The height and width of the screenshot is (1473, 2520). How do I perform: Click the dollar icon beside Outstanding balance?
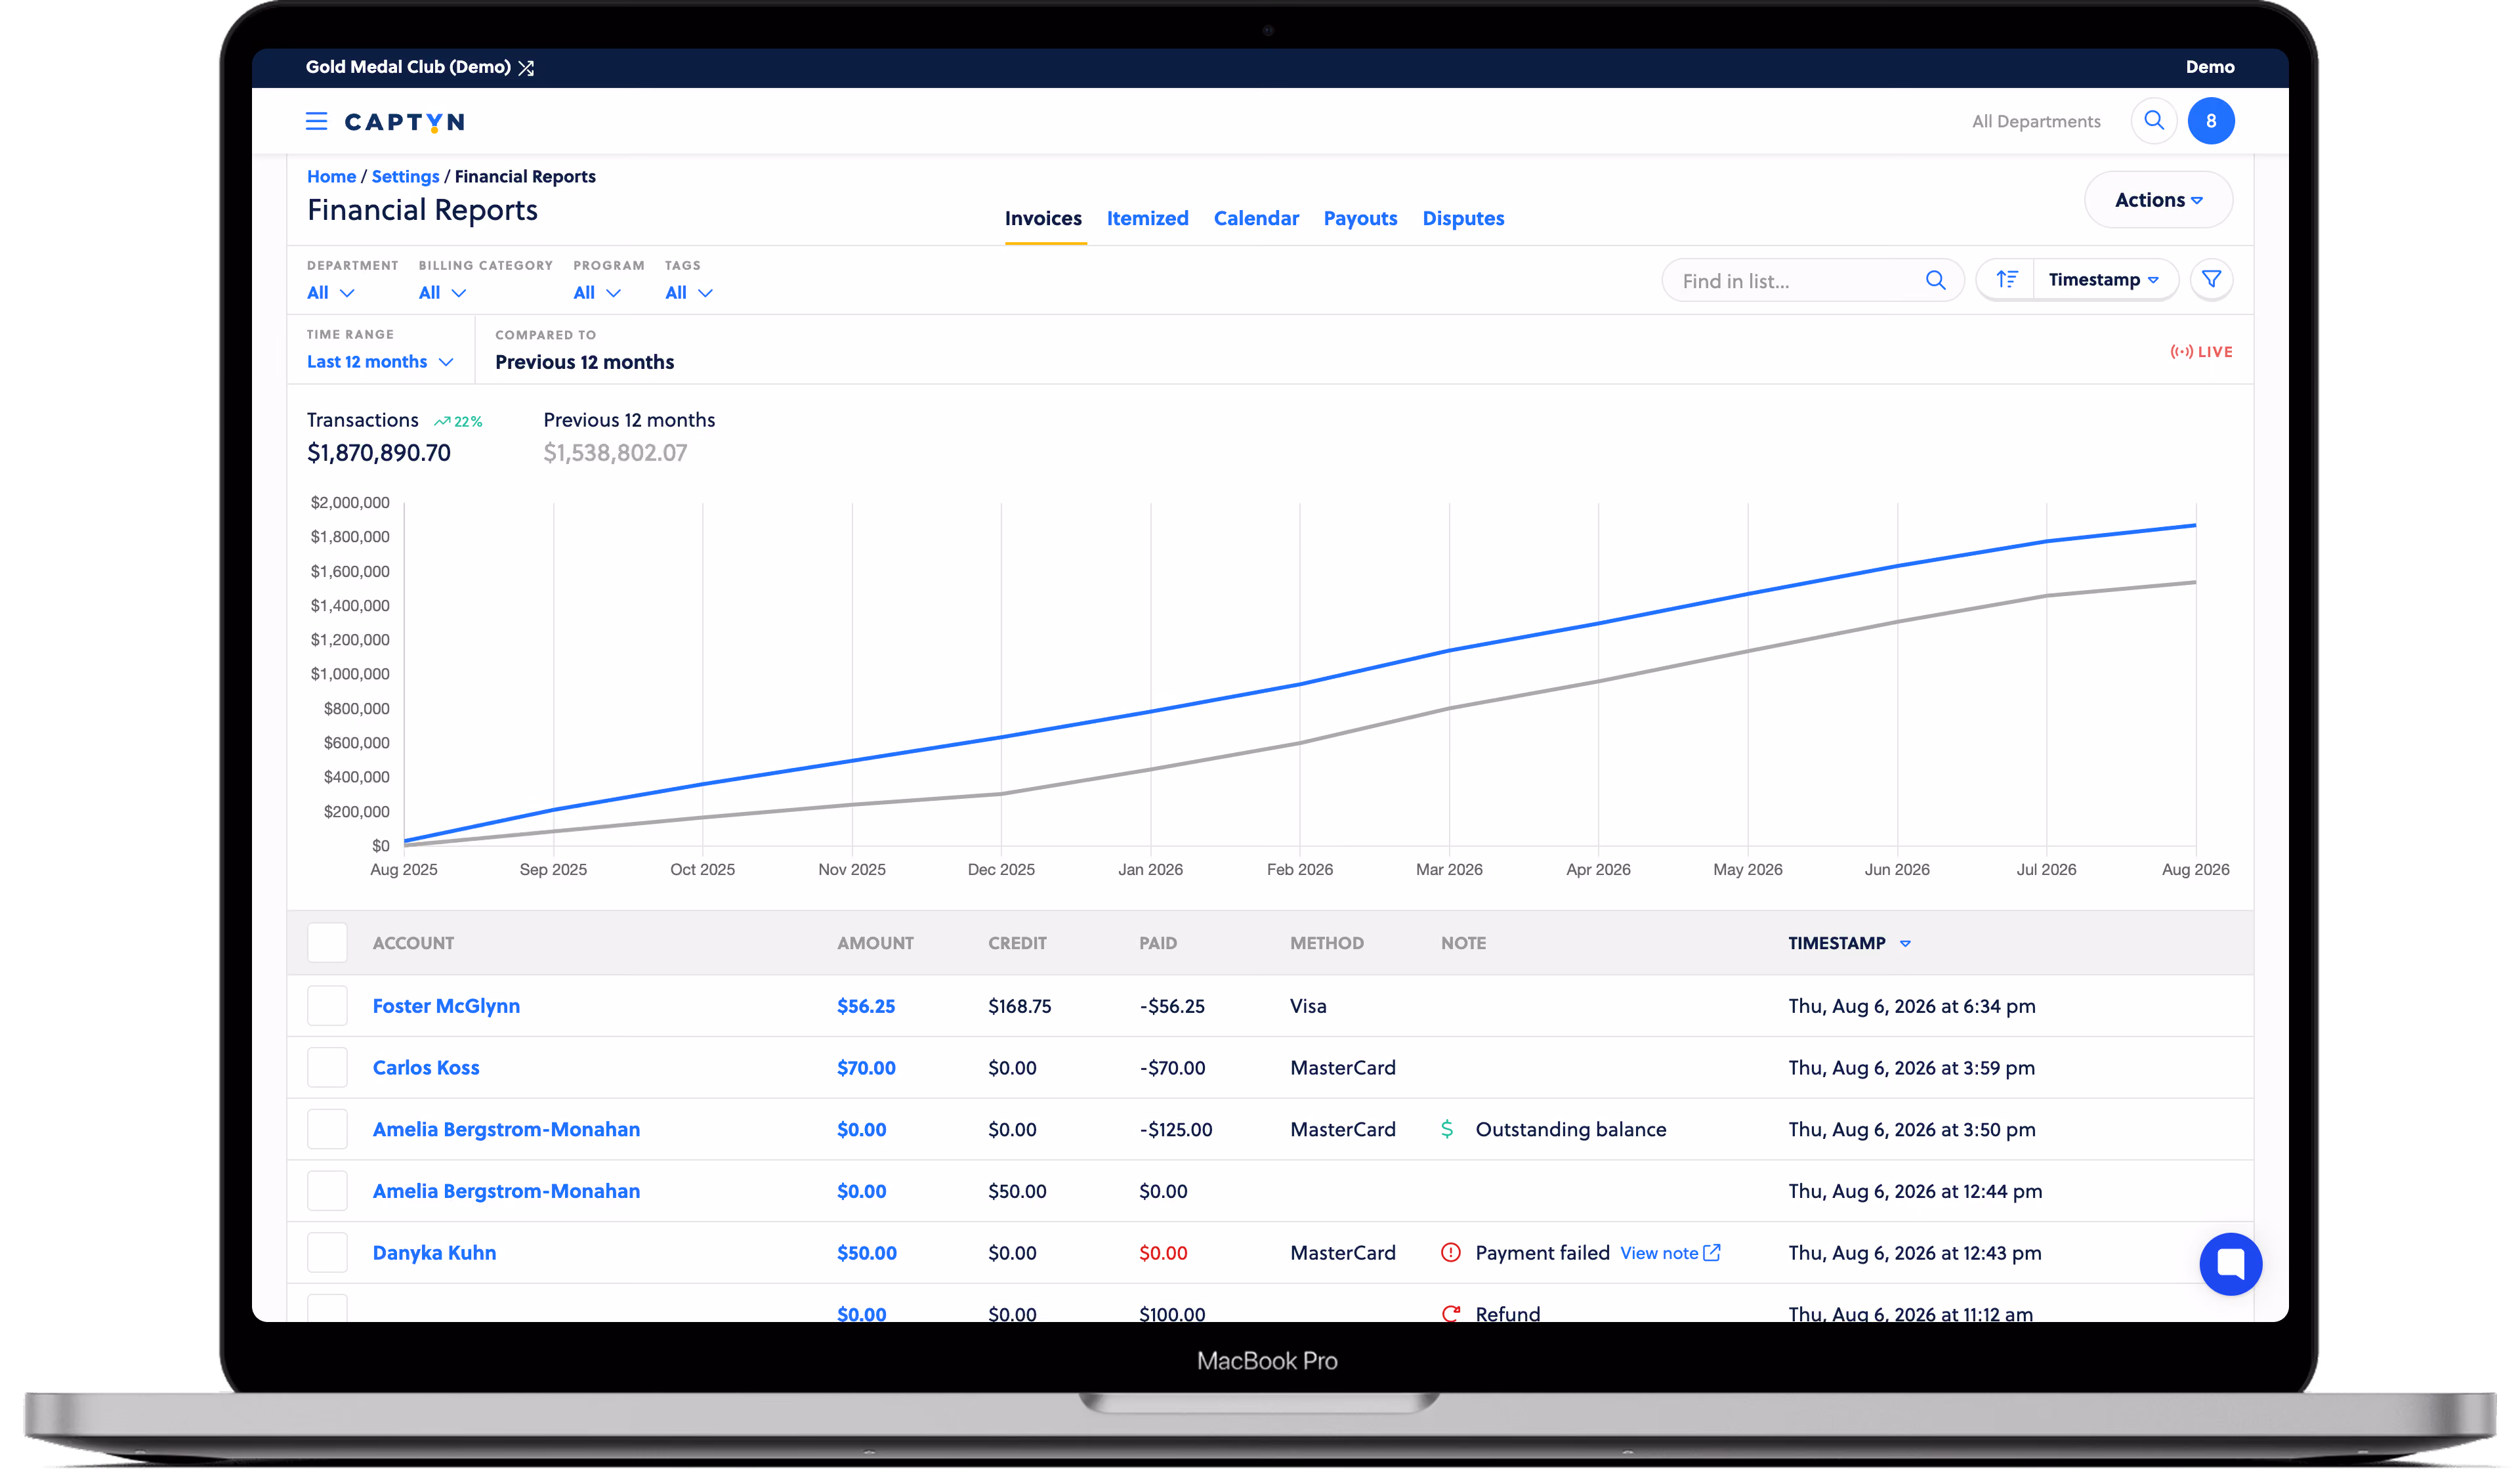pos(1447,1129)
